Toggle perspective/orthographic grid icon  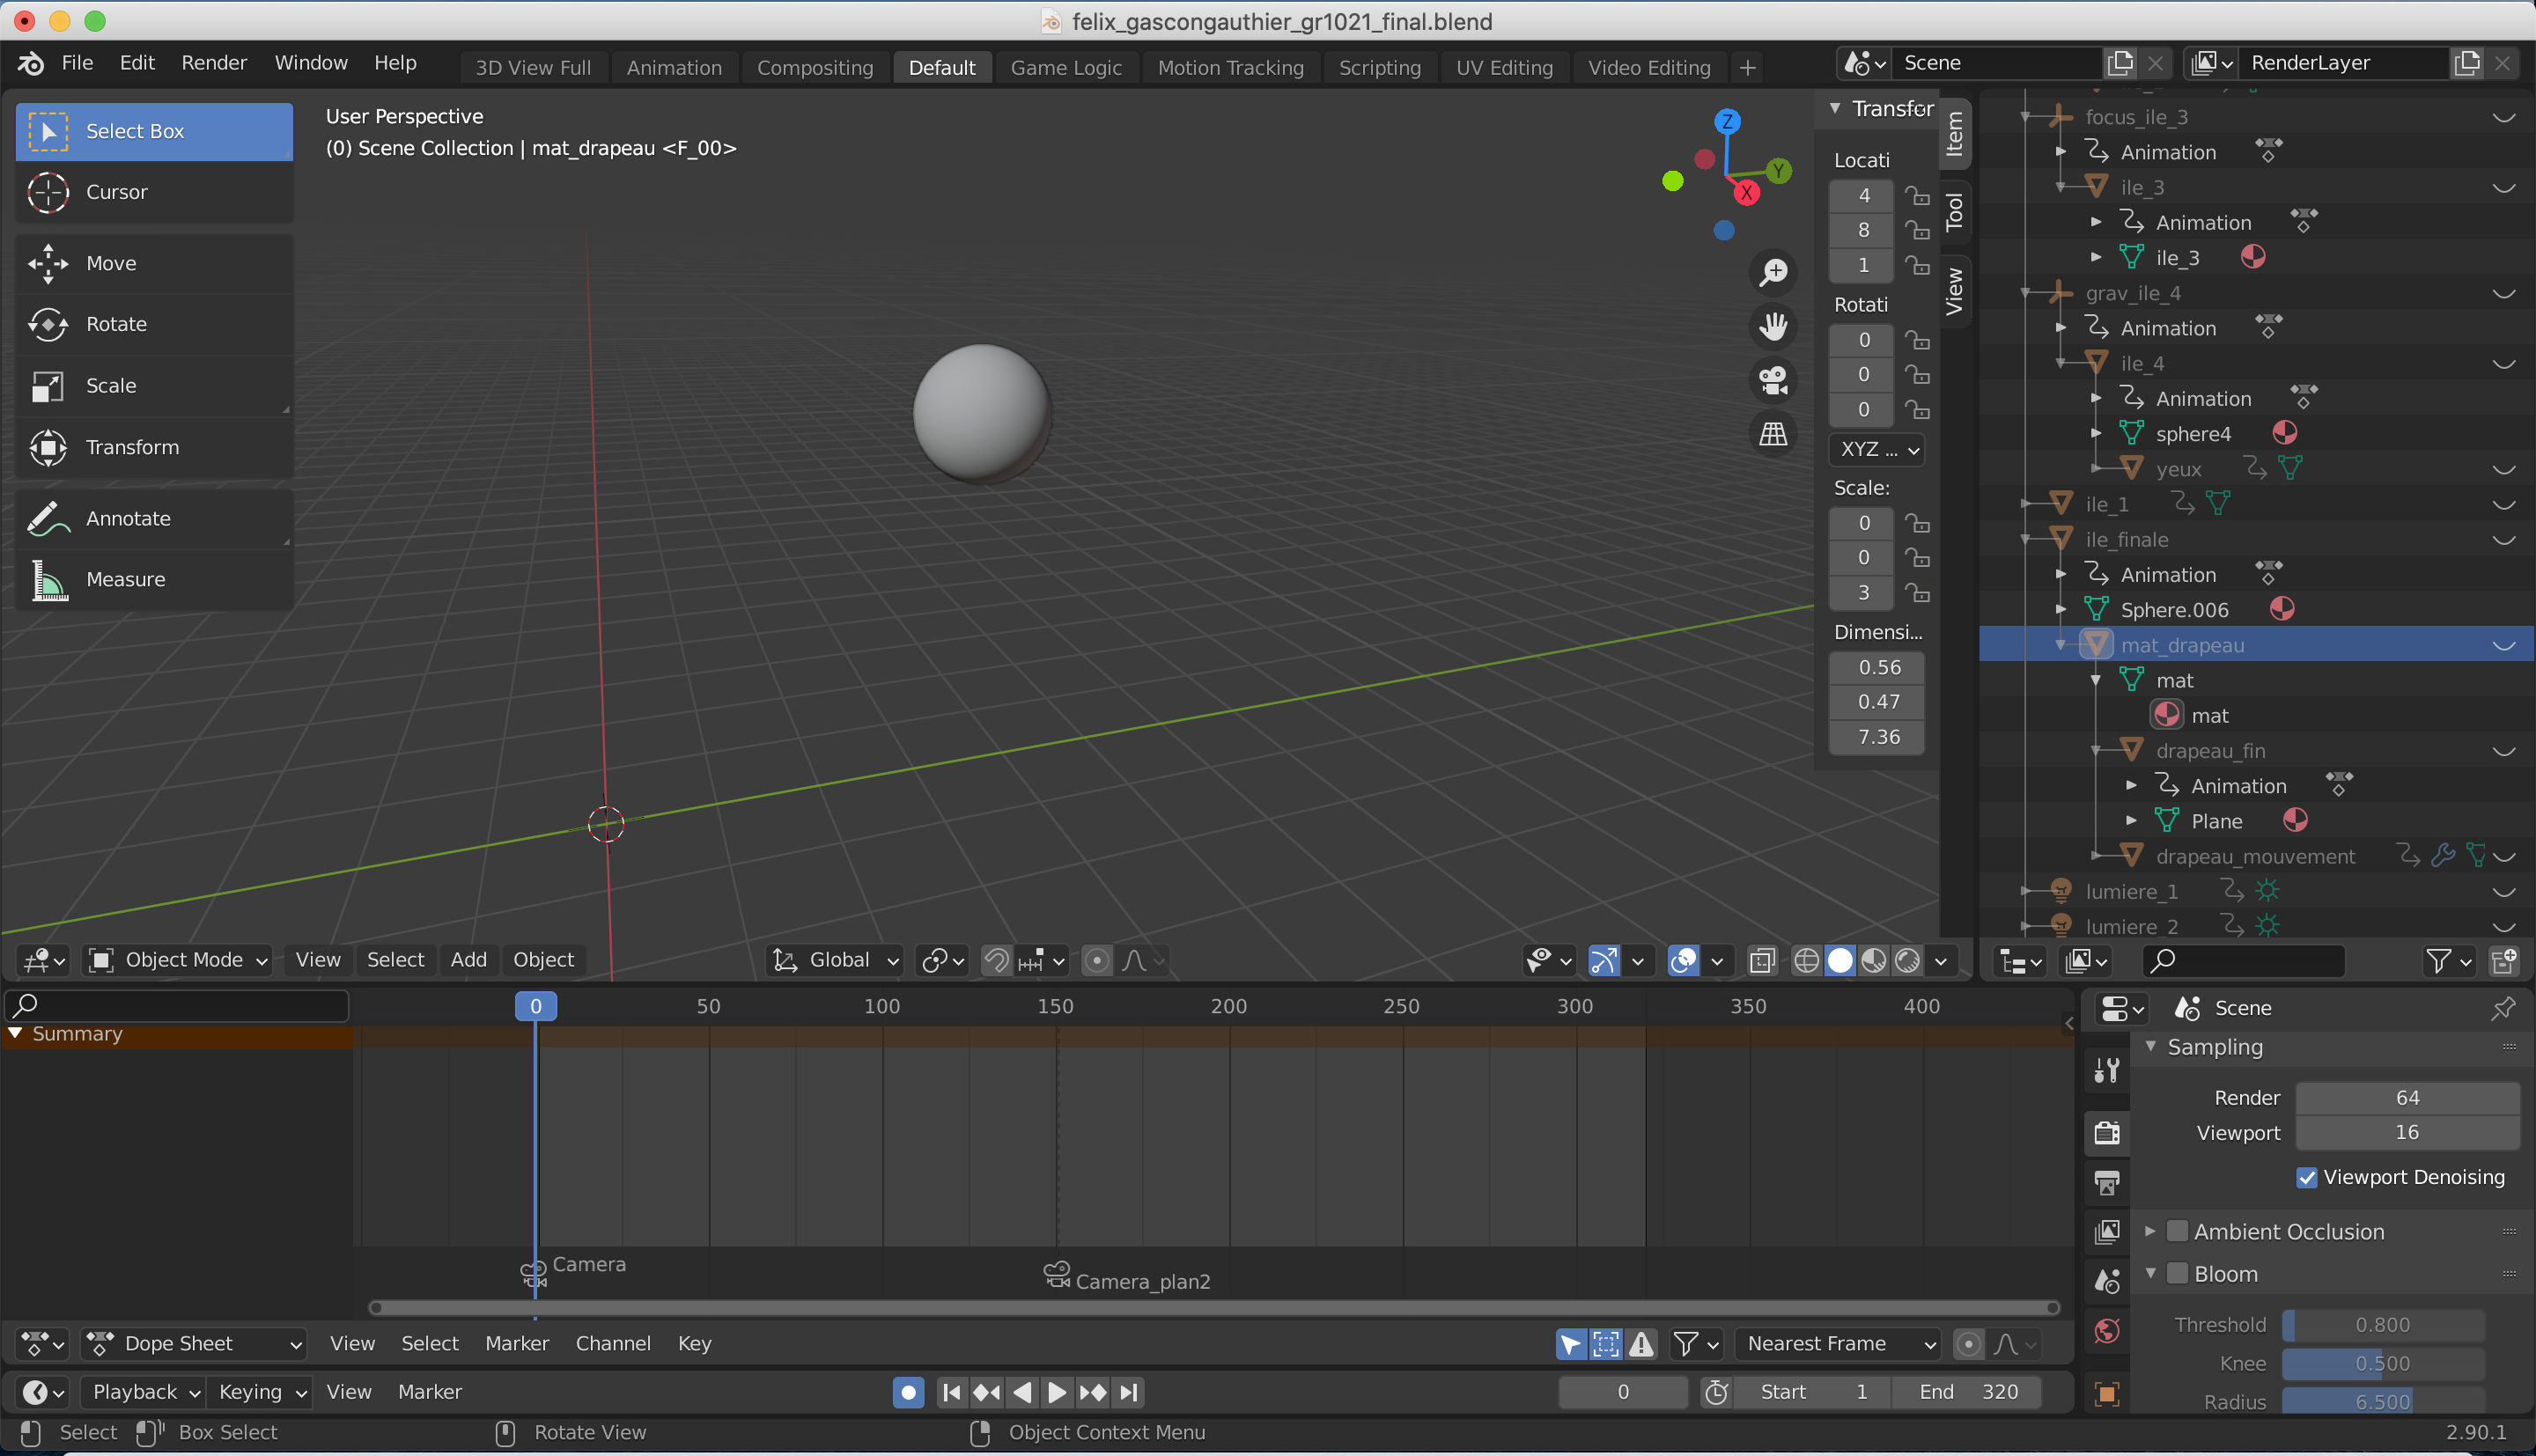(1773, 434)
